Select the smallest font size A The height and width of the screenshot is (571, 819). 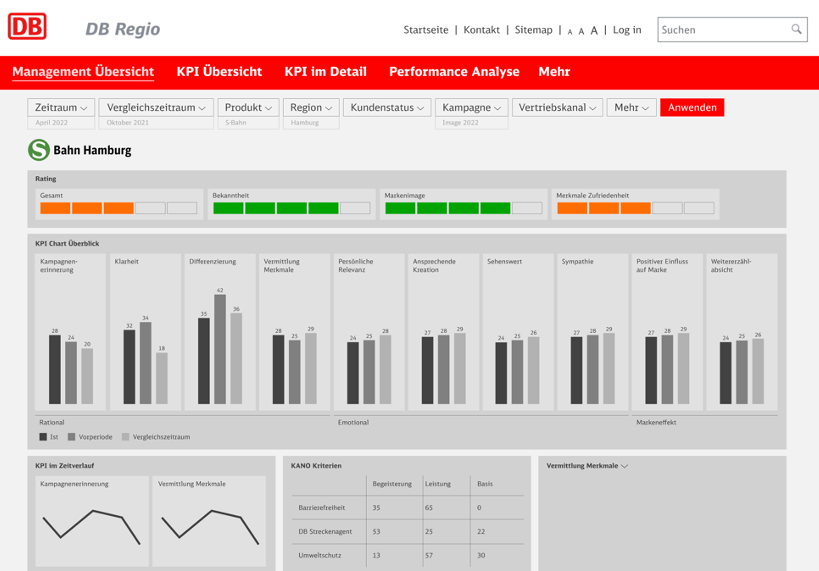click(x=570, y=32)
